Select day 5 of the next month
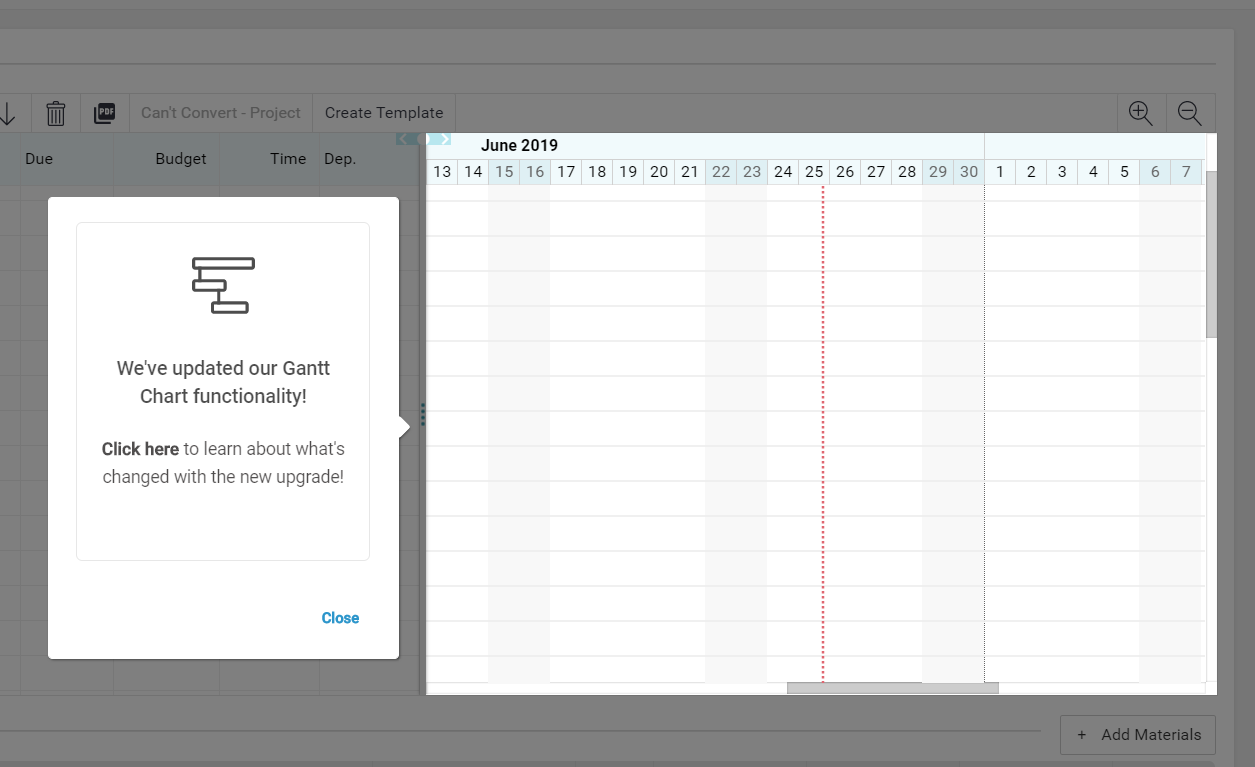This screenshot has width=1255, height=767. pyautogui.click(x=1124, y=172)
